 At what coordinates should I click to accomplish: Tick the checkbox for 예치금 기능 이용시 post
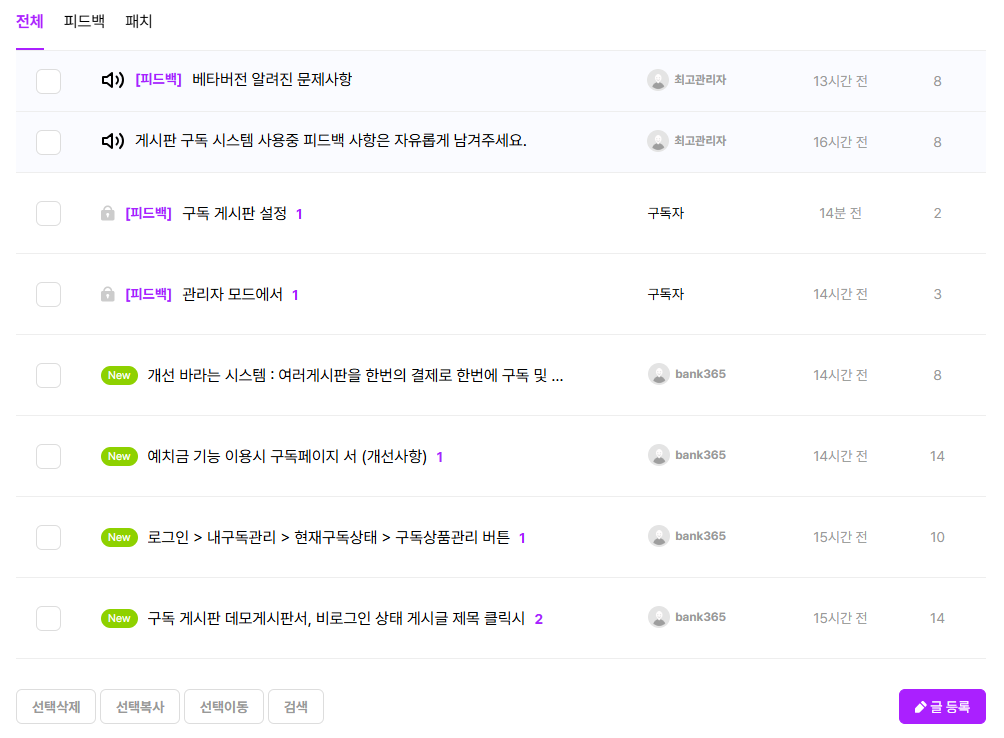pos(48,456)
